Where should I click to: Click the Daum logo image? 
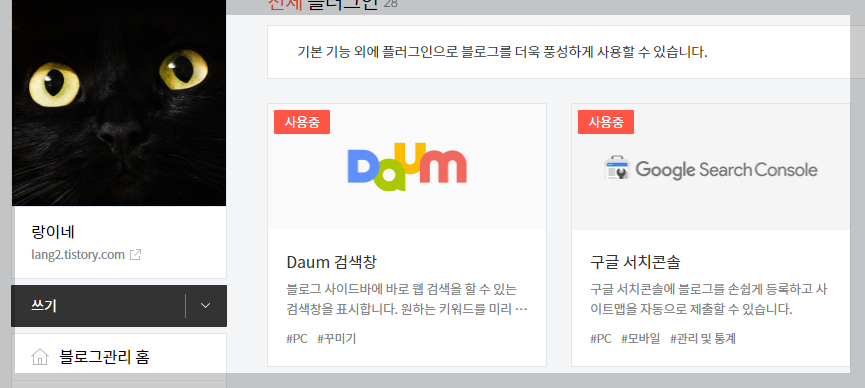407,167
